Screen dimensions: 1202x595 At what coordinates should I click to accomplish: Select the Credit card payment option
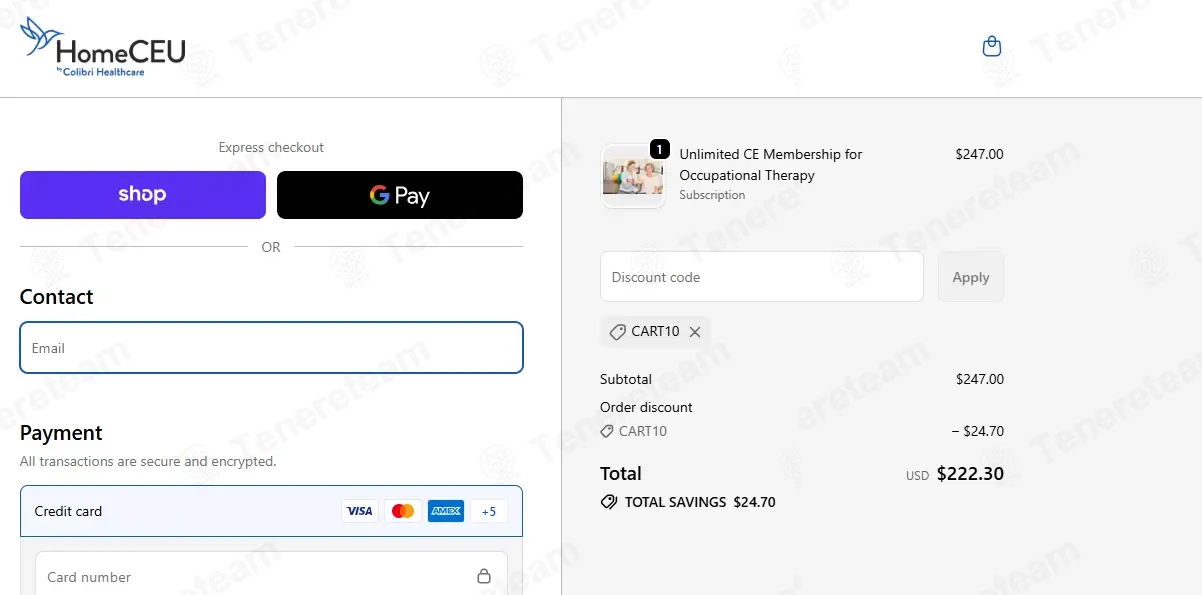click(69, 511)
